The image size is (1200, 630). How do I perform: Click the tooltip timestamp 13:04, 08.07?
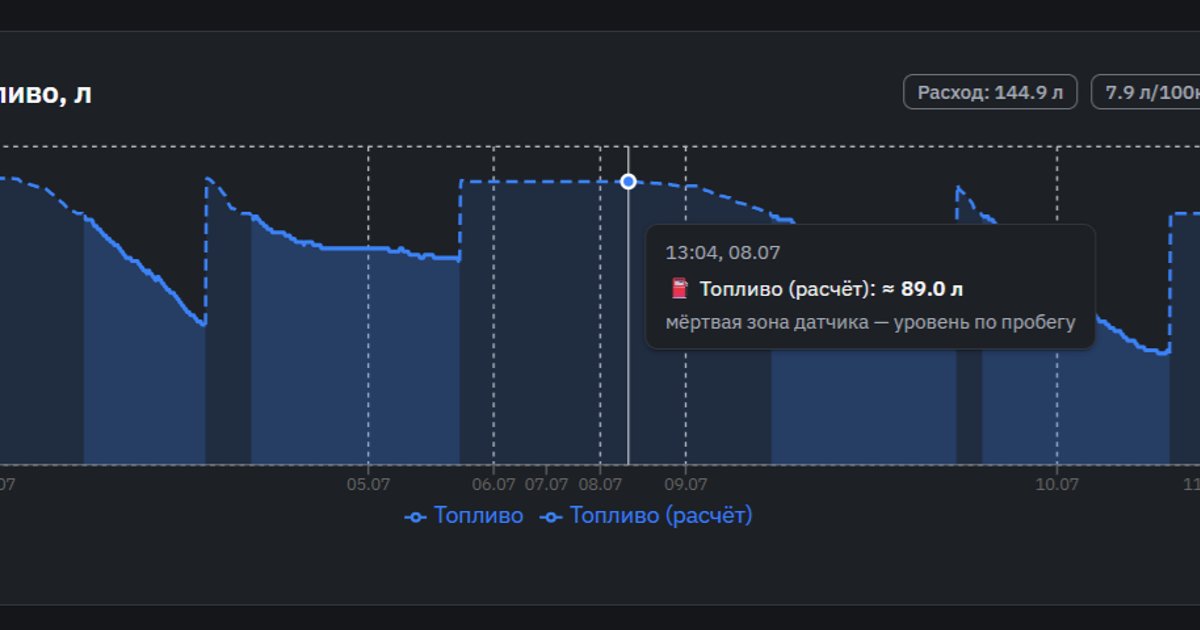pyautogui.click(x=722, y=253)
